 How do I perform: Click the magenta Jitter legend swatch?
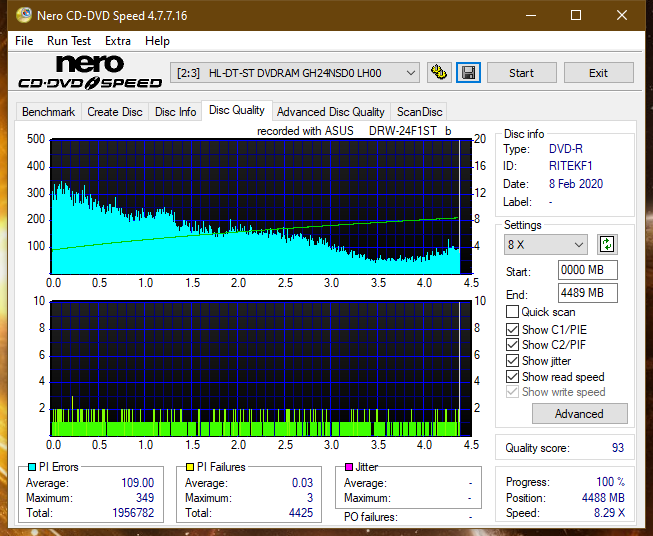349,467
